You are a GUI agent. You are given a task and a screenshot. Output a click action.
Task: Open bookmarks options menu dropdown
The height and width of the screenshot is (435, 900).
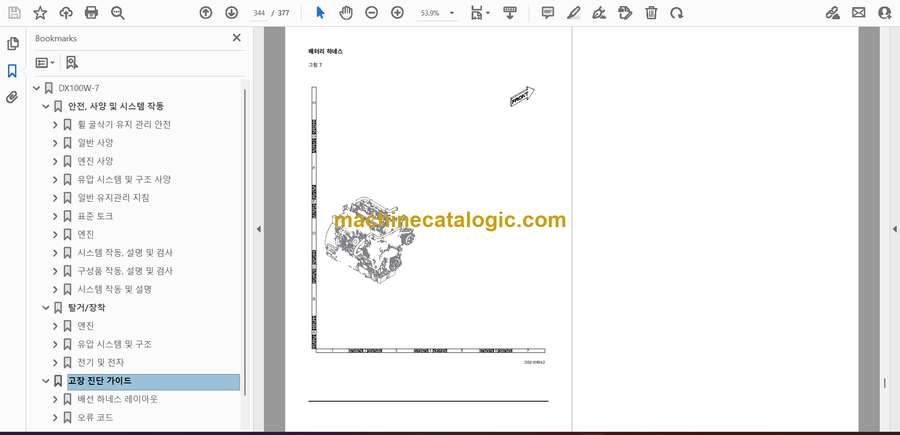pyautogui.click(x=45, y=63)
